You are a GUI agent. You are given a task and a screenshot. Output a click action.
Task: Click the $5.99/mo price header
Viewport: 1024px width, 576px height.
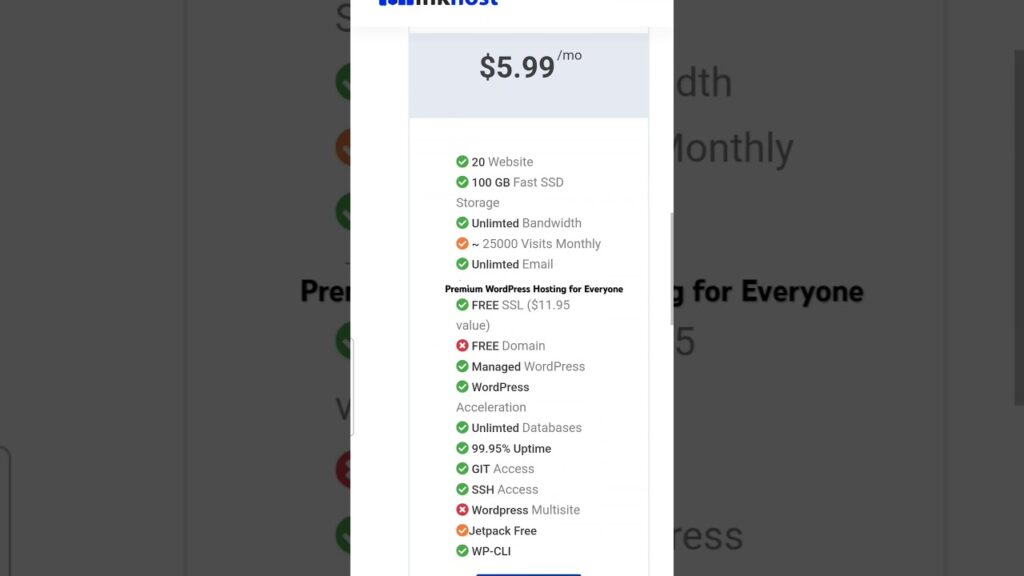point(530,65)
